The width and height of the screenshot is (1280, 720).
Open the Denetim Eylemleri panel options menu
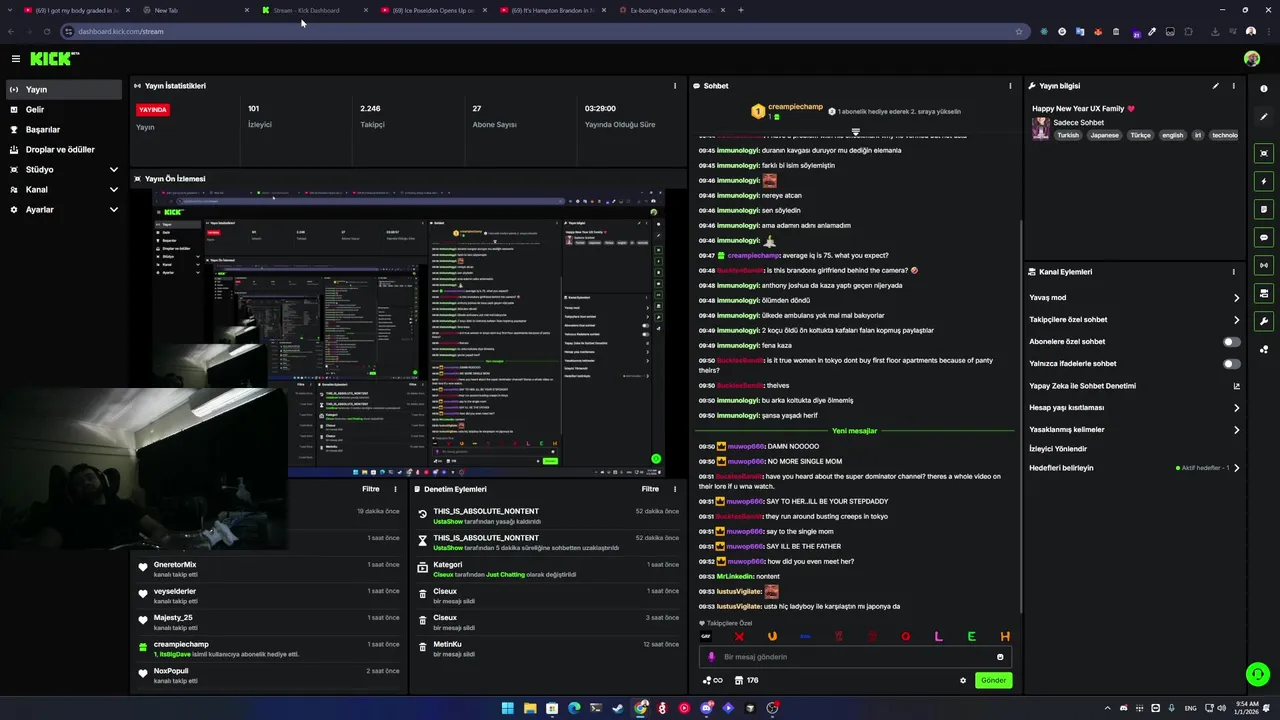[x=675, y=489]
